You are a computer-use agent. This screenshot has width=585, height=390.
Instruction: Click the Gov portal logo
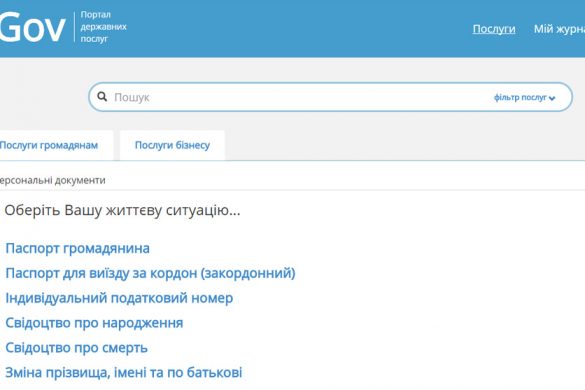click(32, 27)
